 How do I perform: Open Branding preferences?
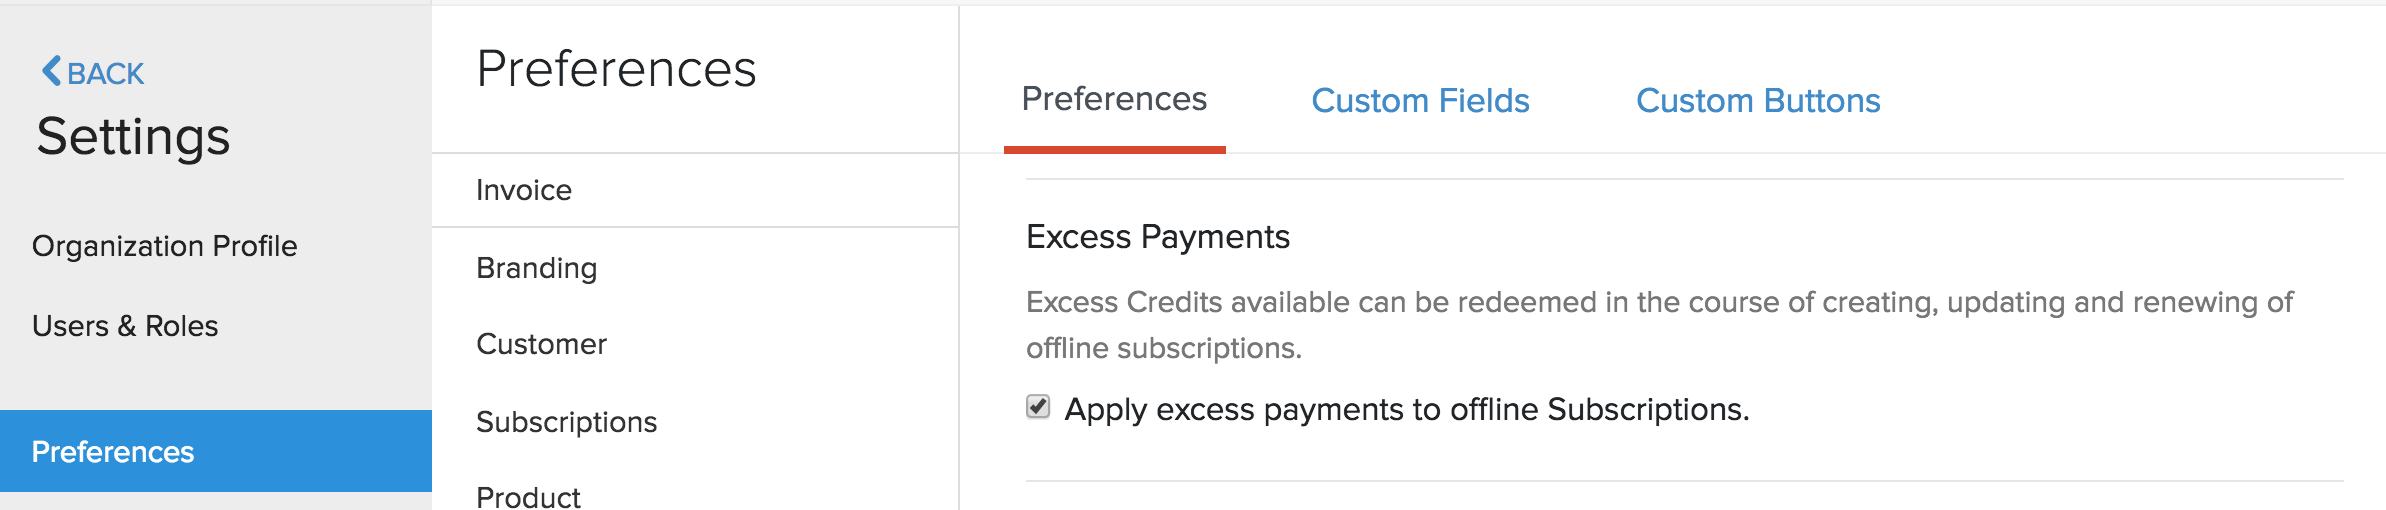point(536,268)
